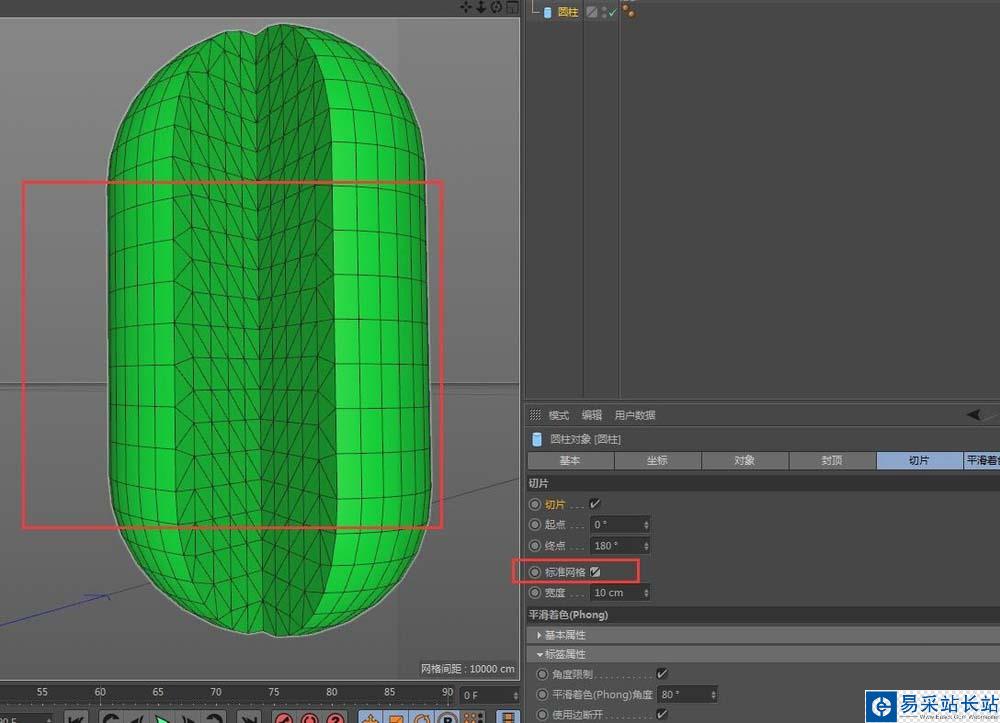Click the keyframe circle beside 宽度
The width and height of the screenshot is (1000, 723).
click(x=535, y=593)
